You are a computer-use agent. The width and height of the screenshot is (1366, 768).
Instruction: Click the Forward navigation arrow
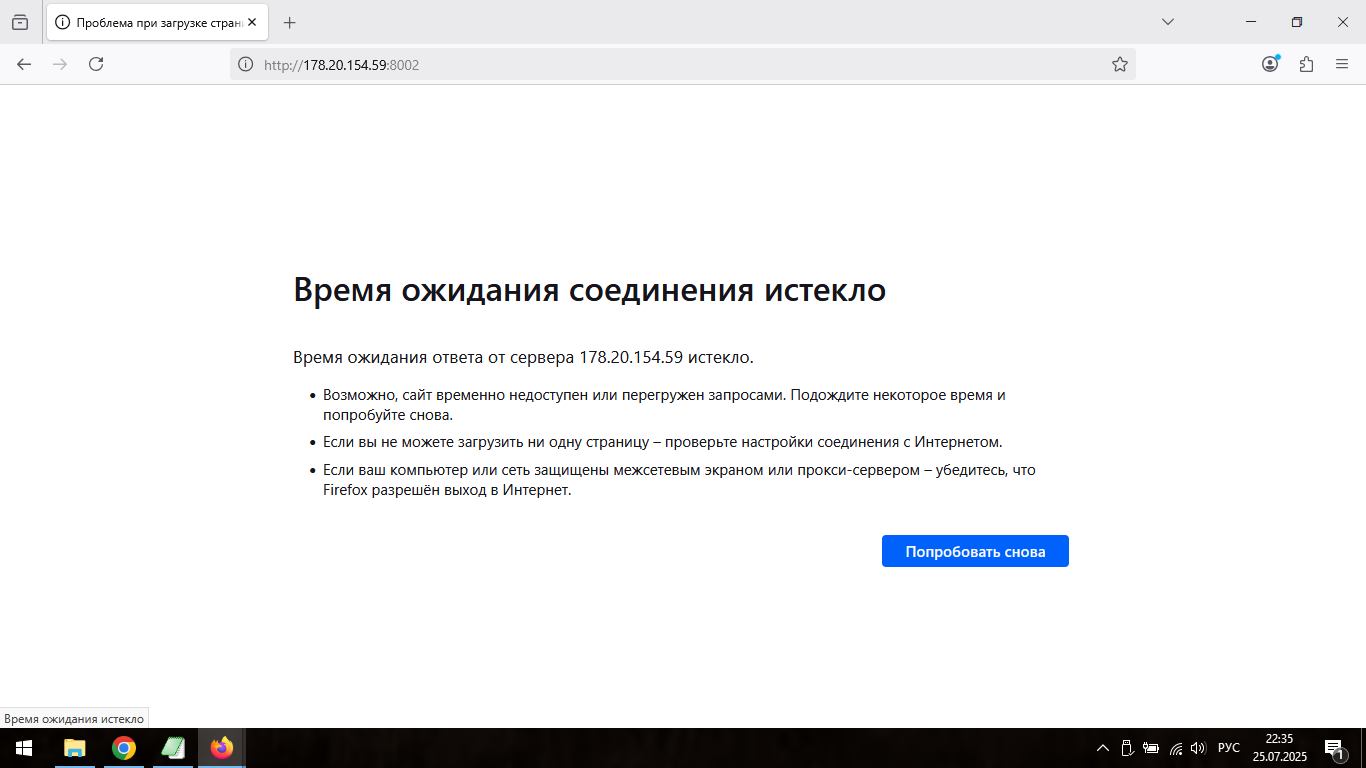point(60,63)
